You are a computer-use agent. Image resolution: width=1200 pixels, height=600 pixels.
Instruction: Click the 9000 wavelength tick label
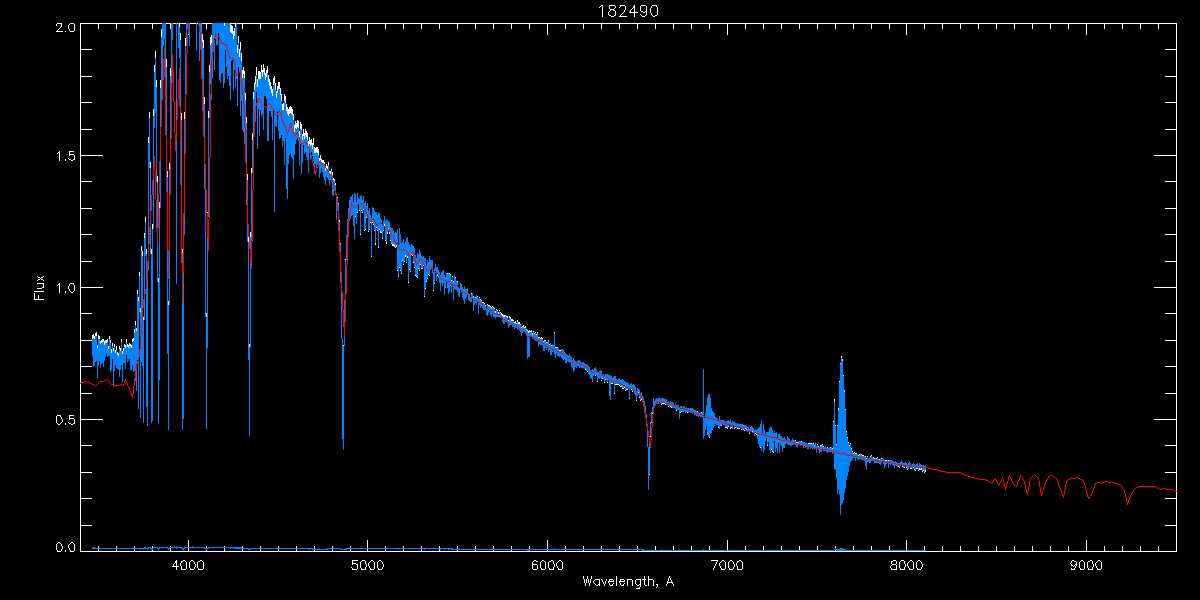[1086, 565]
